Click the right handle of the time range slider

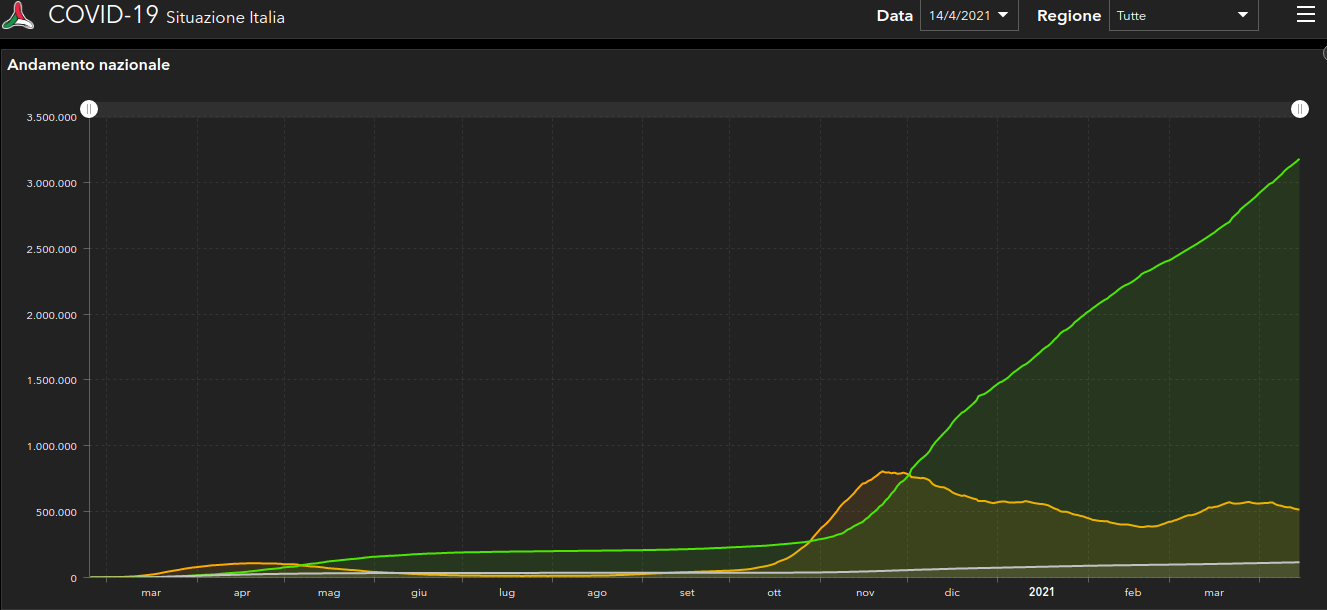[1299, 109]
